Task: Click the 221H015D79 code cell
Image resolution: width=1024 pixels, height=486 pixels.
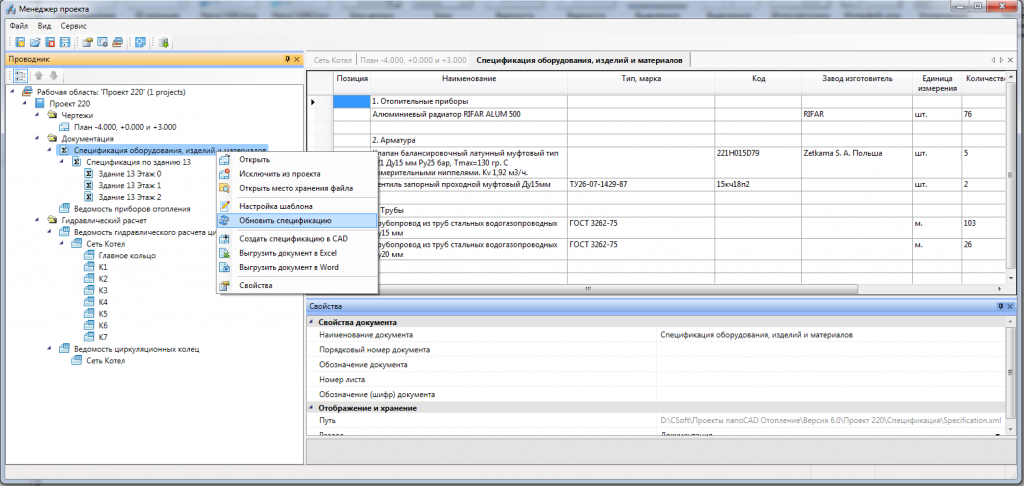Action: (x=758, y=162)
